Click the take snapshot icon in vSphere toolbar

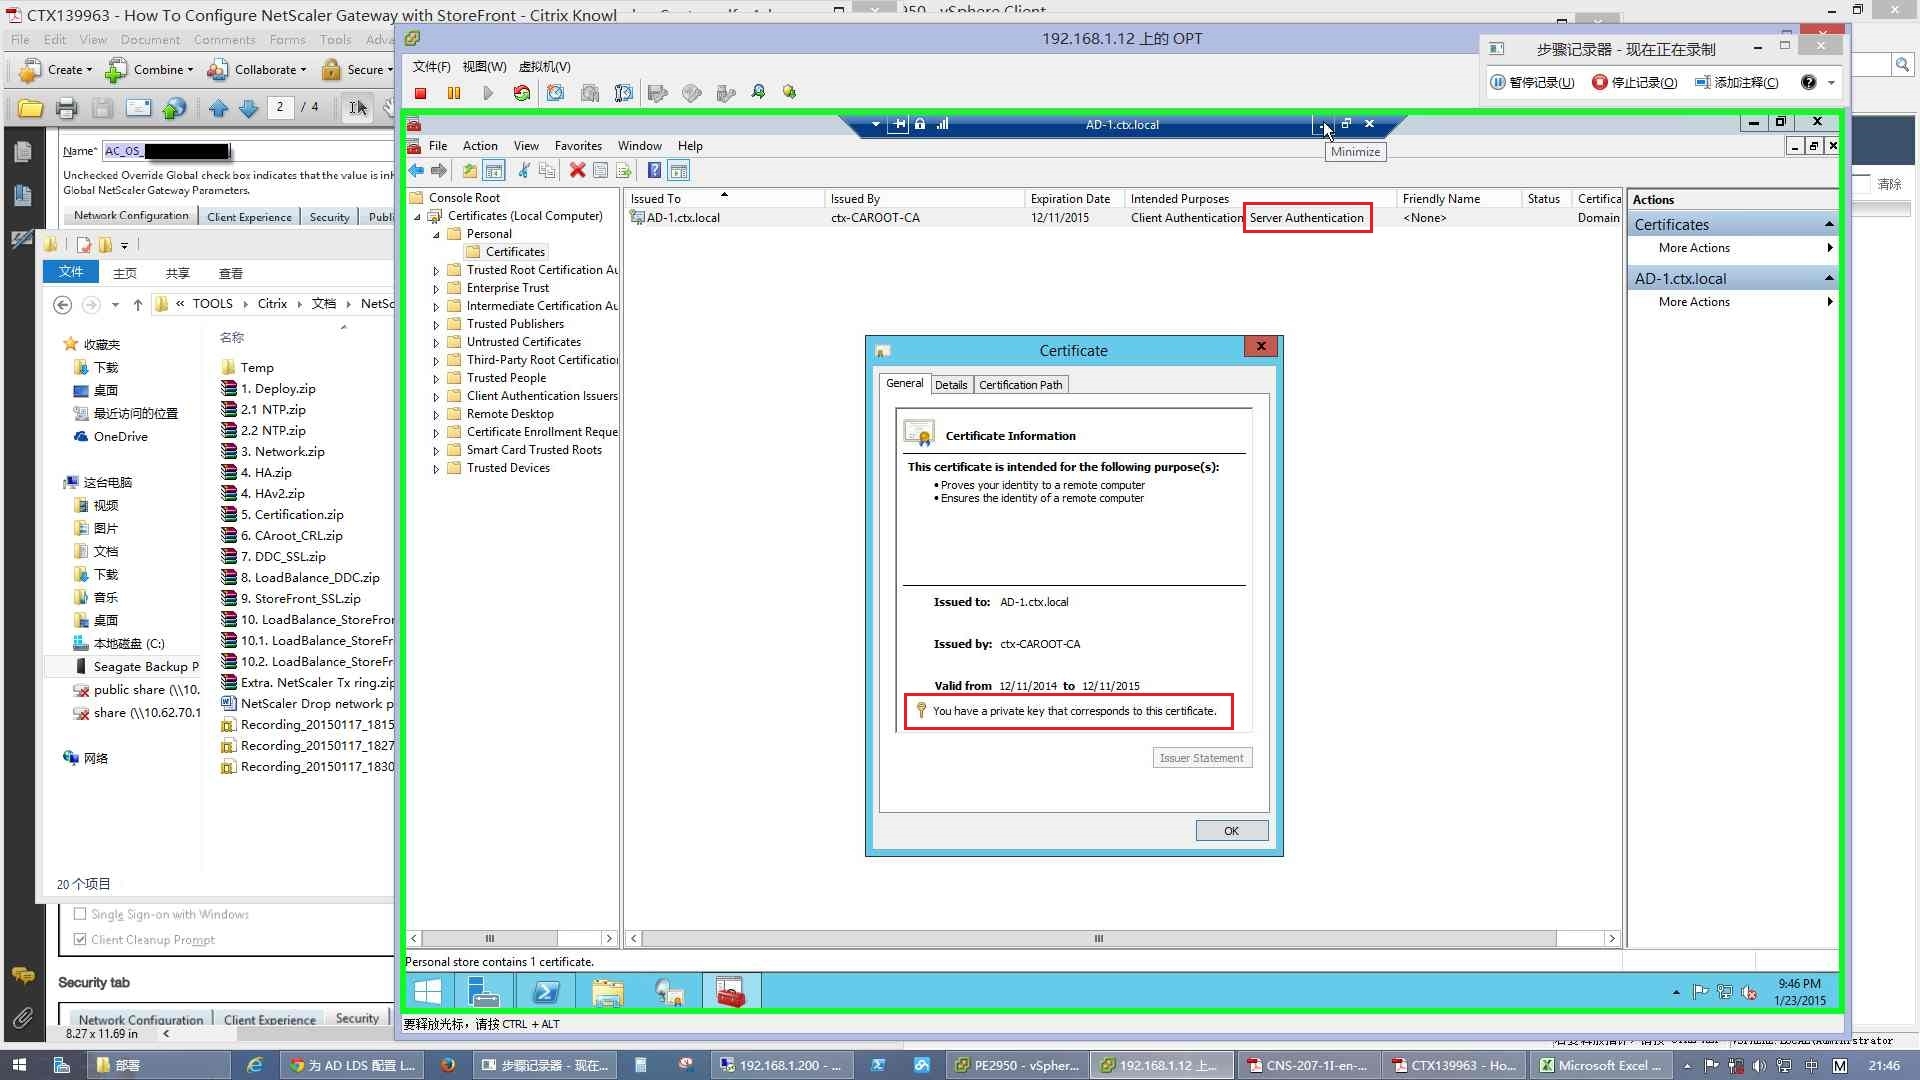pos(556,93)
